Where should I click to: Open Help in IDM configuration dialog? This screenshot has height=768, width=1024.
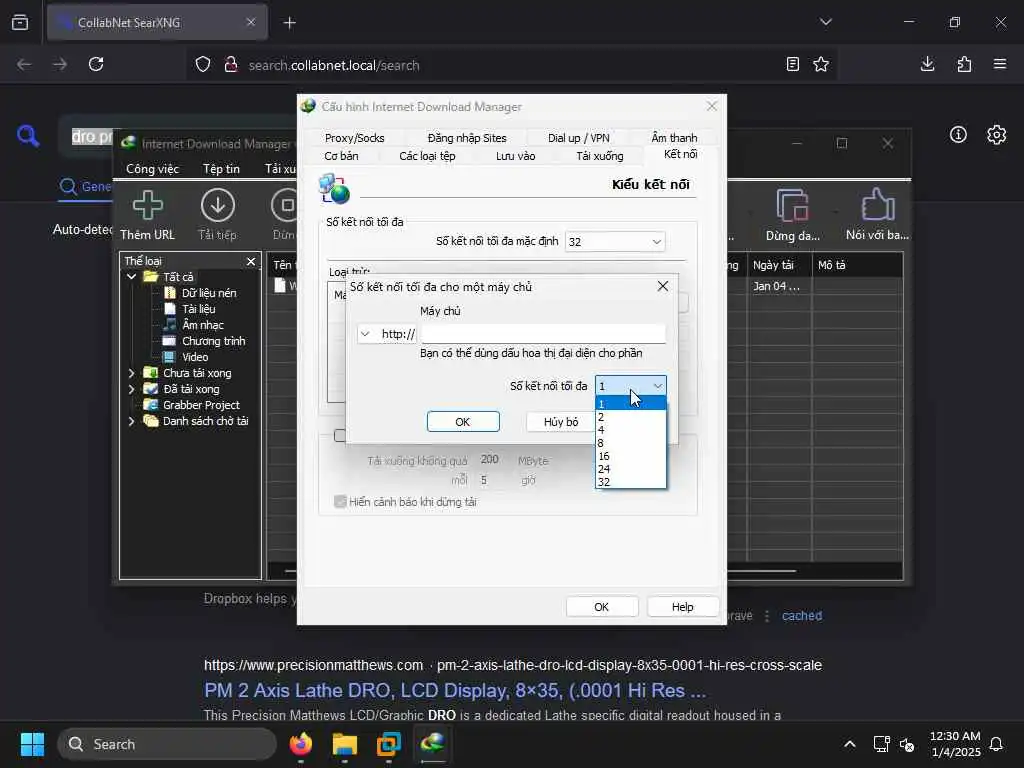[x=682, y=607]
